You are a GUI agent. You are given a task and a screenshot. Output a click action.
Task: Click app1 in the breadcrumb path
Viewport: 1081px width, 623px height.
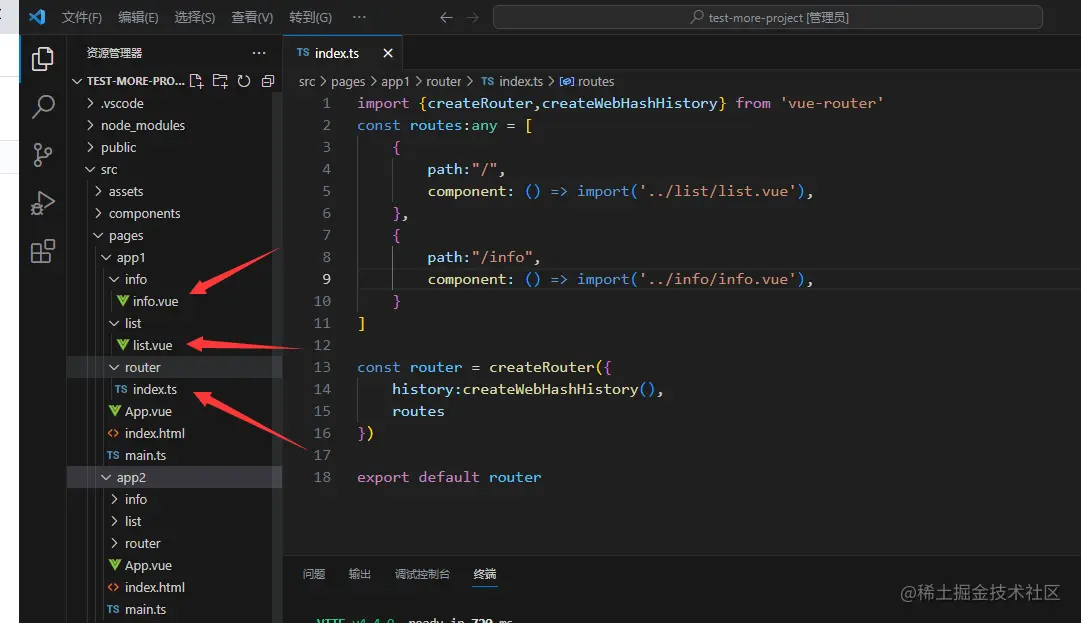tap(395, 81)
